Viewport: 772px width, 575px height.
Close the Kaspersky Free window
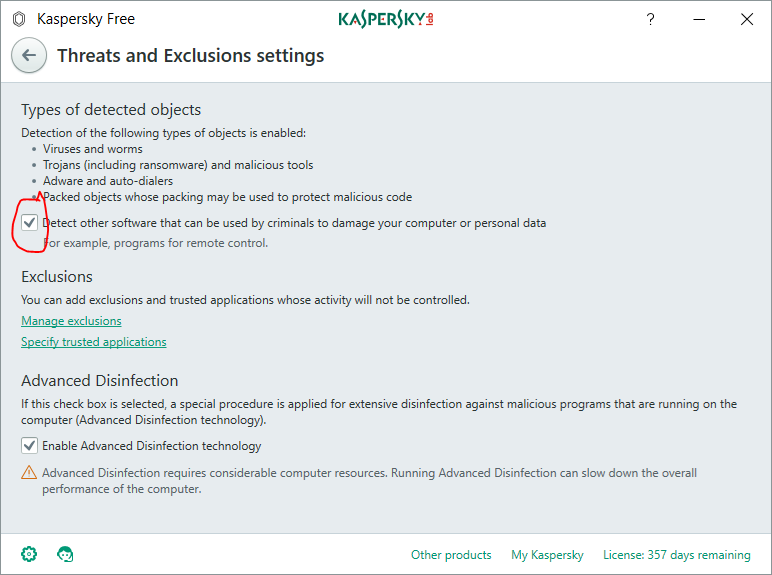[x=747, y=19]
